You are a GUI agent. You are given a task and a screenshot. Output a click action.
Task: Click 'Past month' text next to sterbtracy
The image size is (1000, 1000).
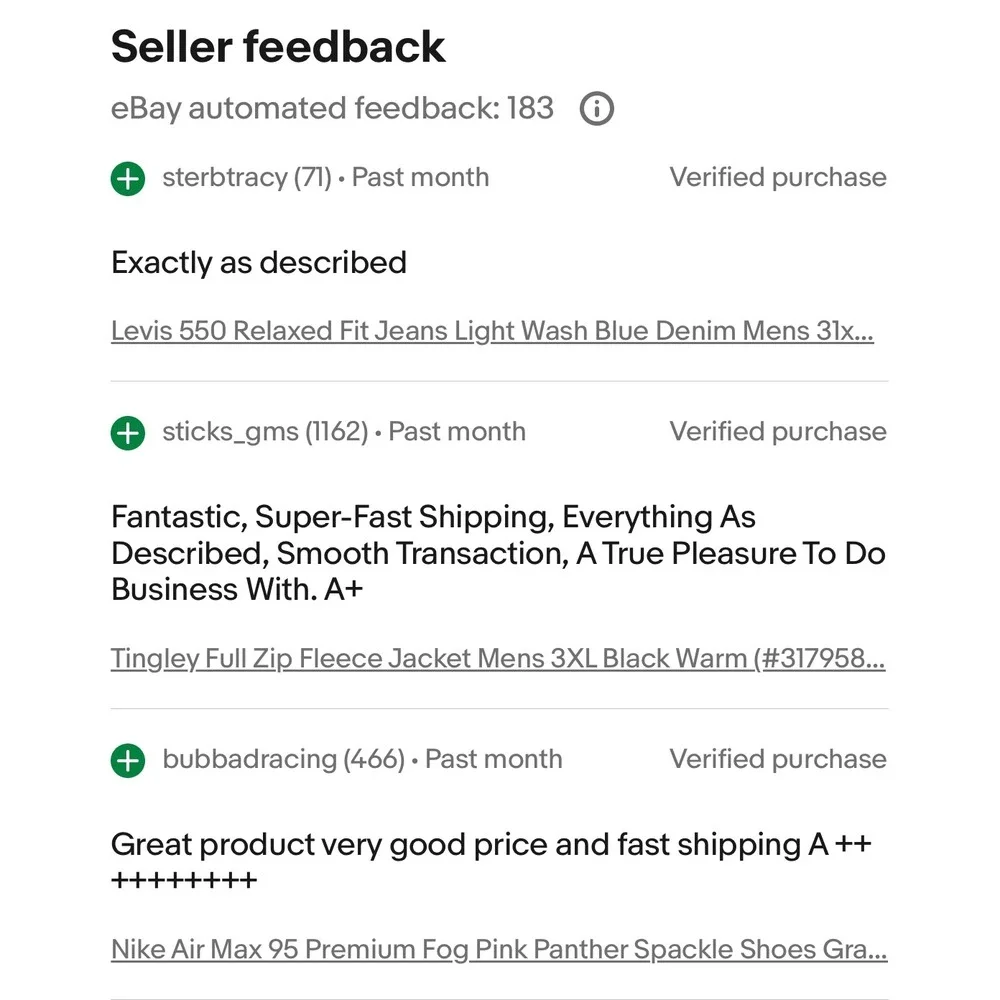[421, 177]
